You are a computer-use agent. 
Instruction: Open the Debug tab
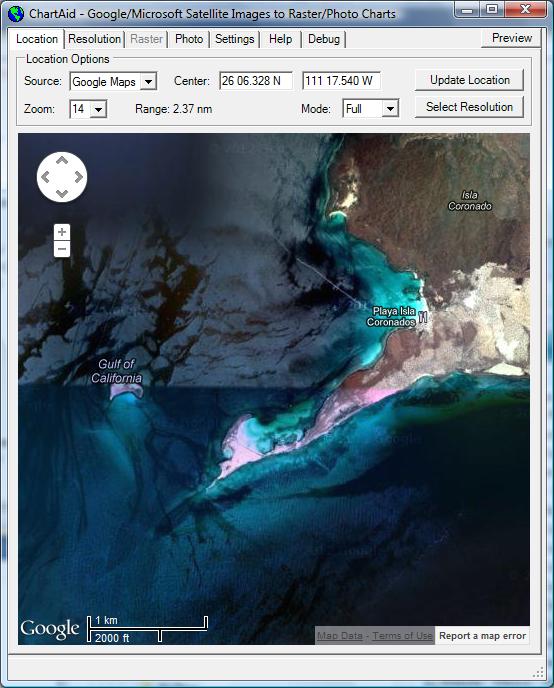(x=324, y=39)
